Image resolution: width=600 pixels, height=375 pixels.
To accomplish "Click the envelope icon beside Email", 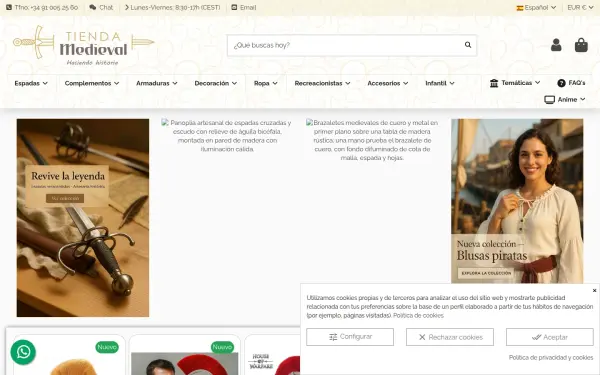I will pyautogui.click(x=234, y=7).
